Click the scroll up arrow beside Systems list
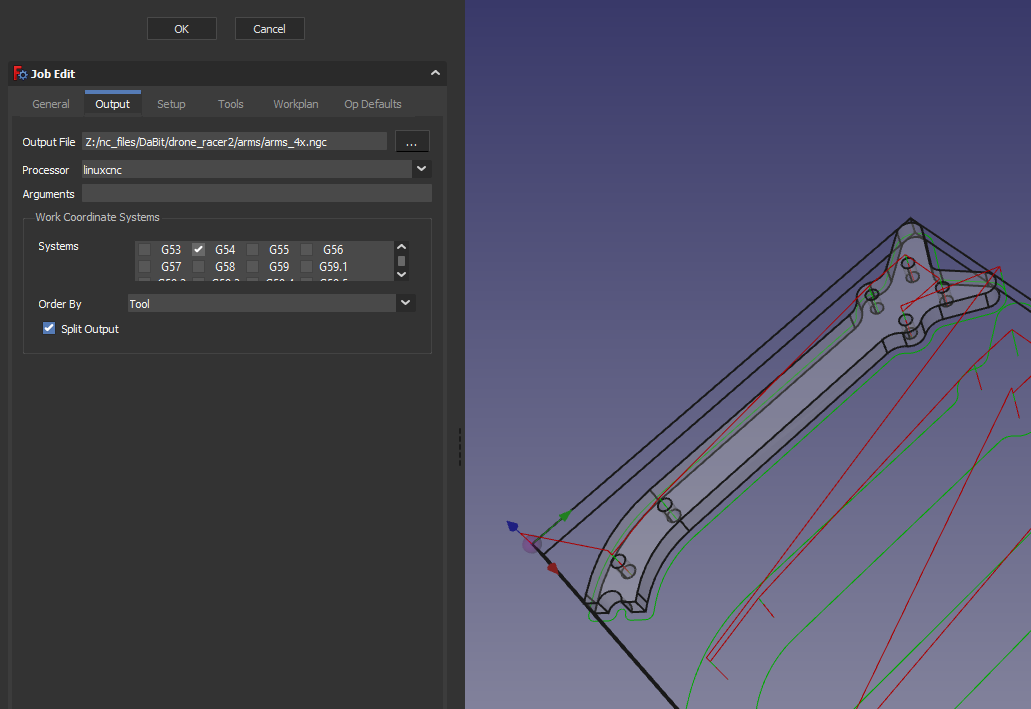The width and height of the screenshot is (1031, 709). (401, 246)
